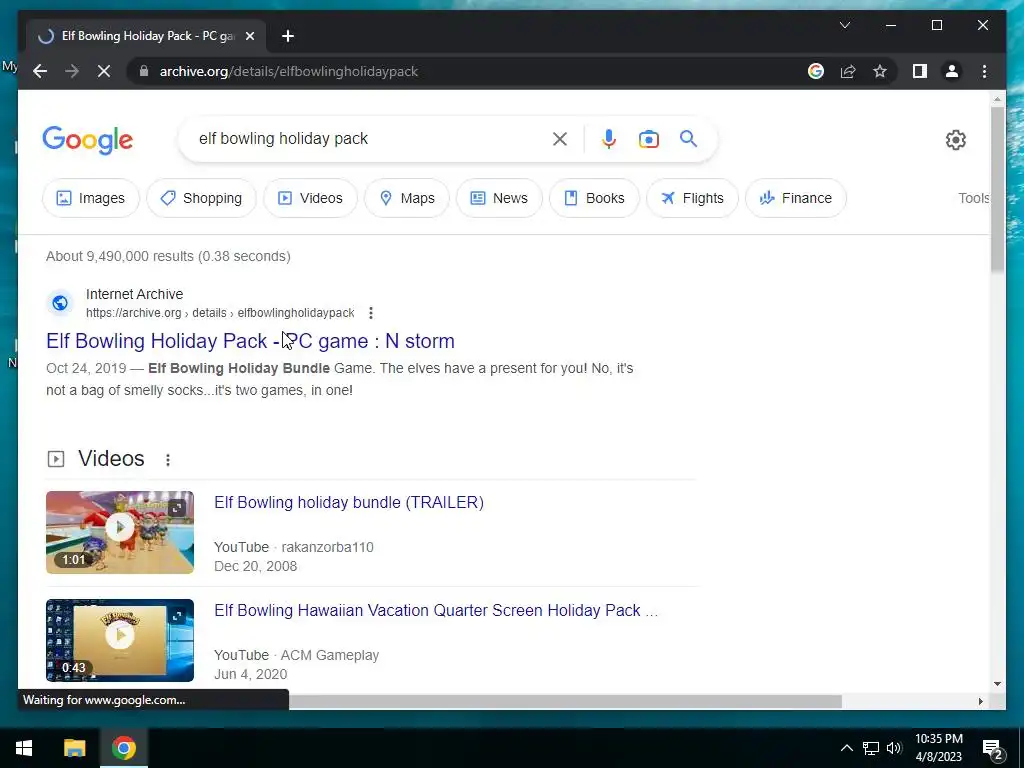Open a new browser tab
The width and height of the screenshot is (1024, 768).
click(288, 36)
